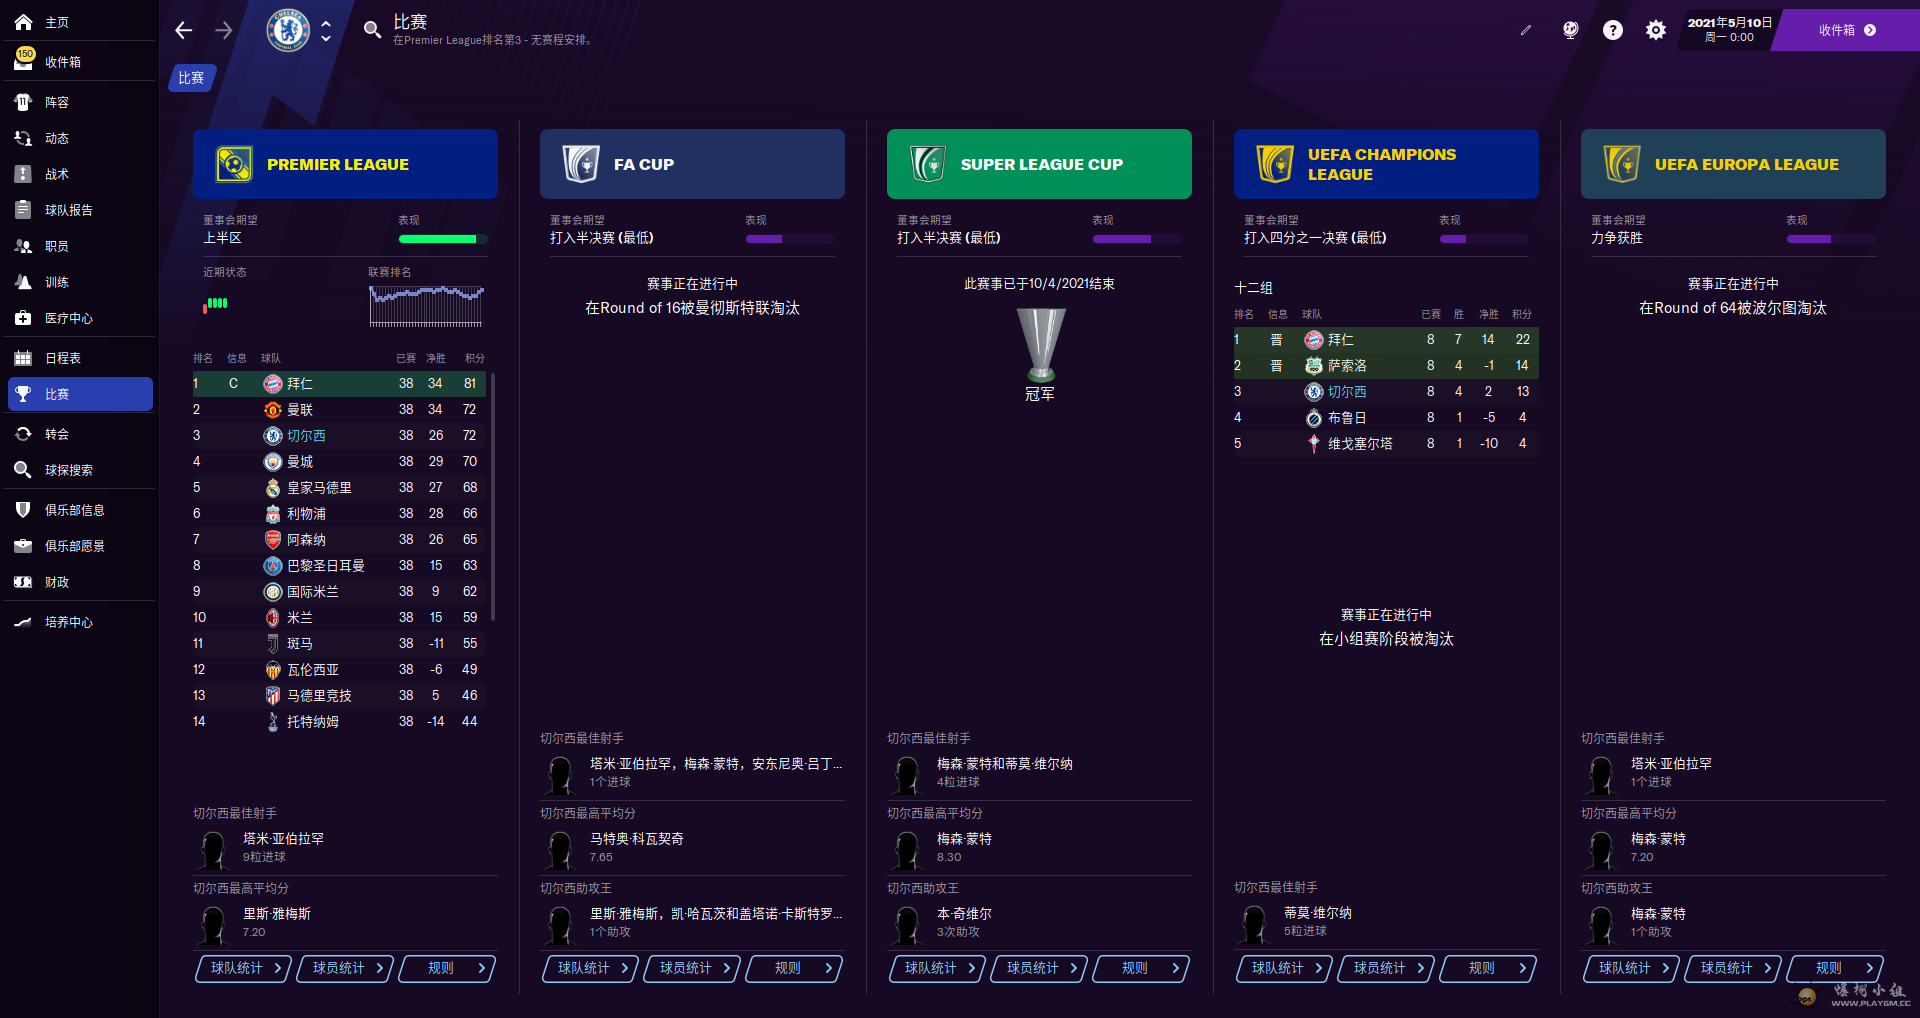Open the help question mark icon

pyautogui.click(x=1613, y=30)
